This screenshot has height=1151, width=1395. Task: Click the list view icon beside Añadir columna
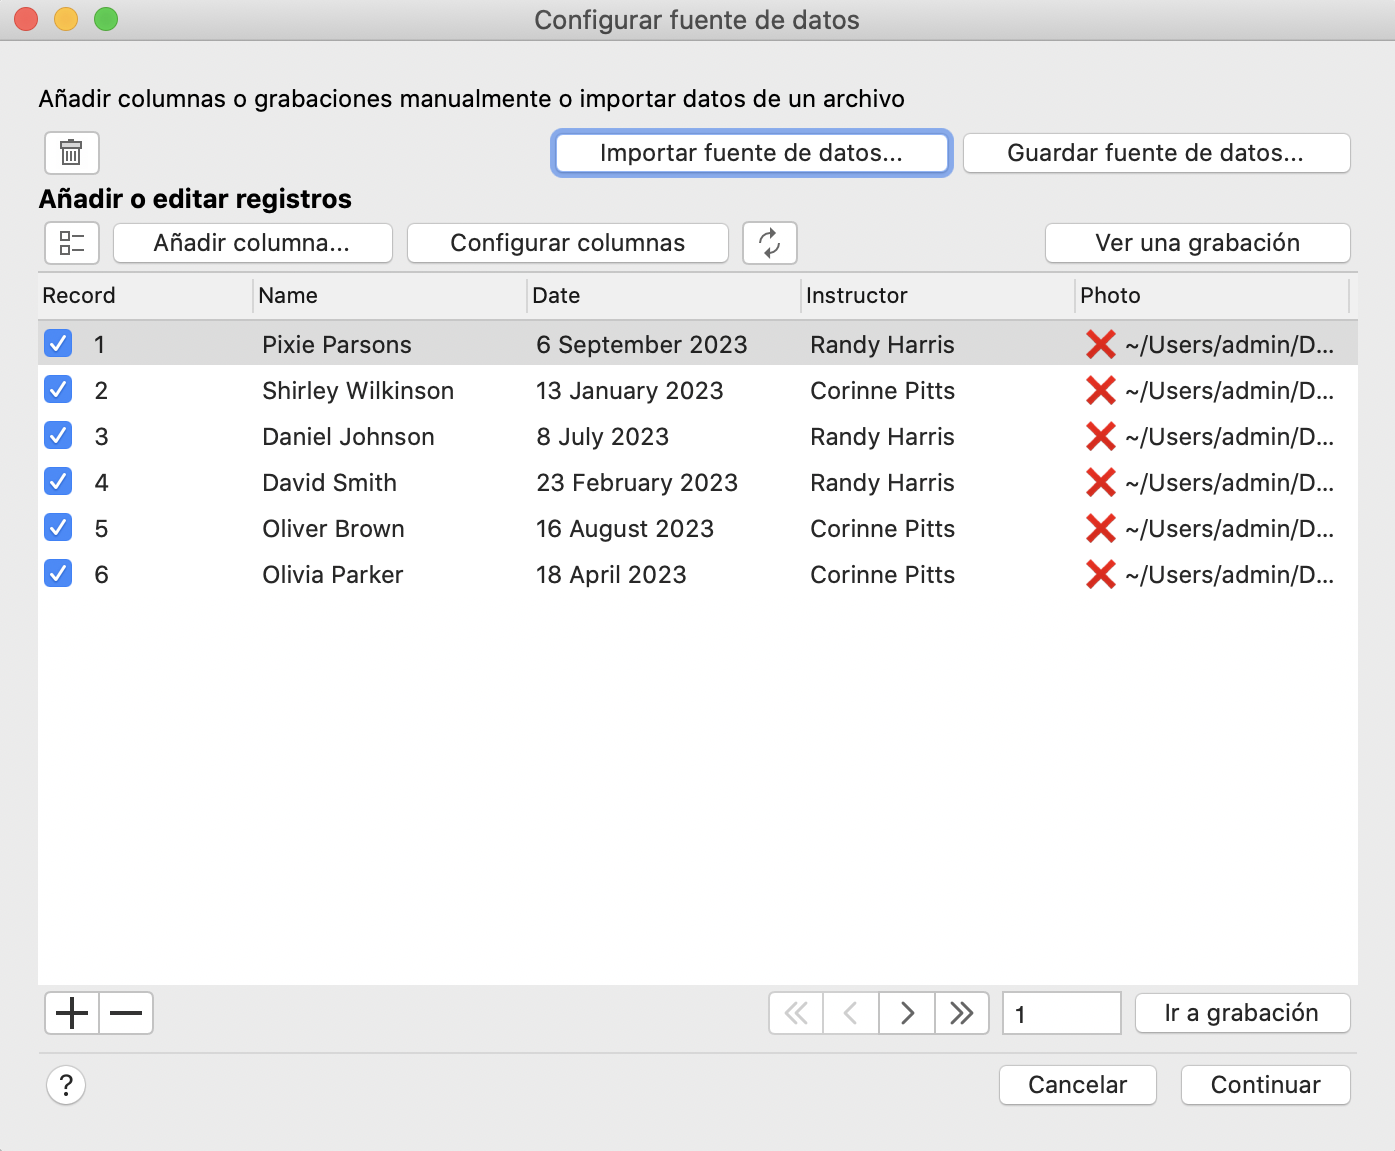click(71, 243)
